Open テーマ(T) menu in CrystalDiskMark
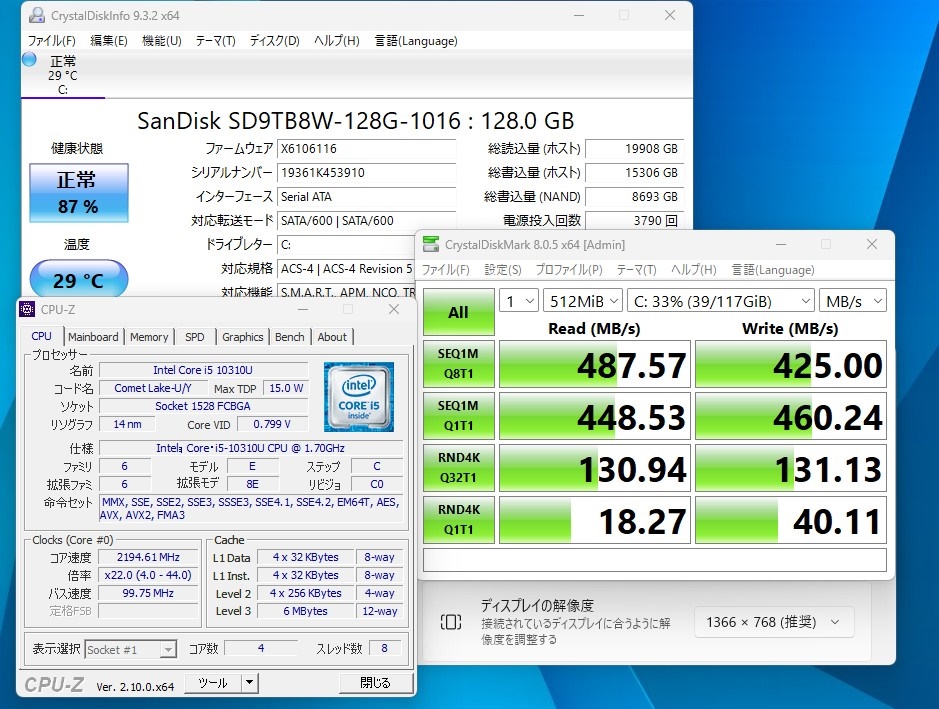The width and height of the screenshot is (939, 709). pos(637,270)
